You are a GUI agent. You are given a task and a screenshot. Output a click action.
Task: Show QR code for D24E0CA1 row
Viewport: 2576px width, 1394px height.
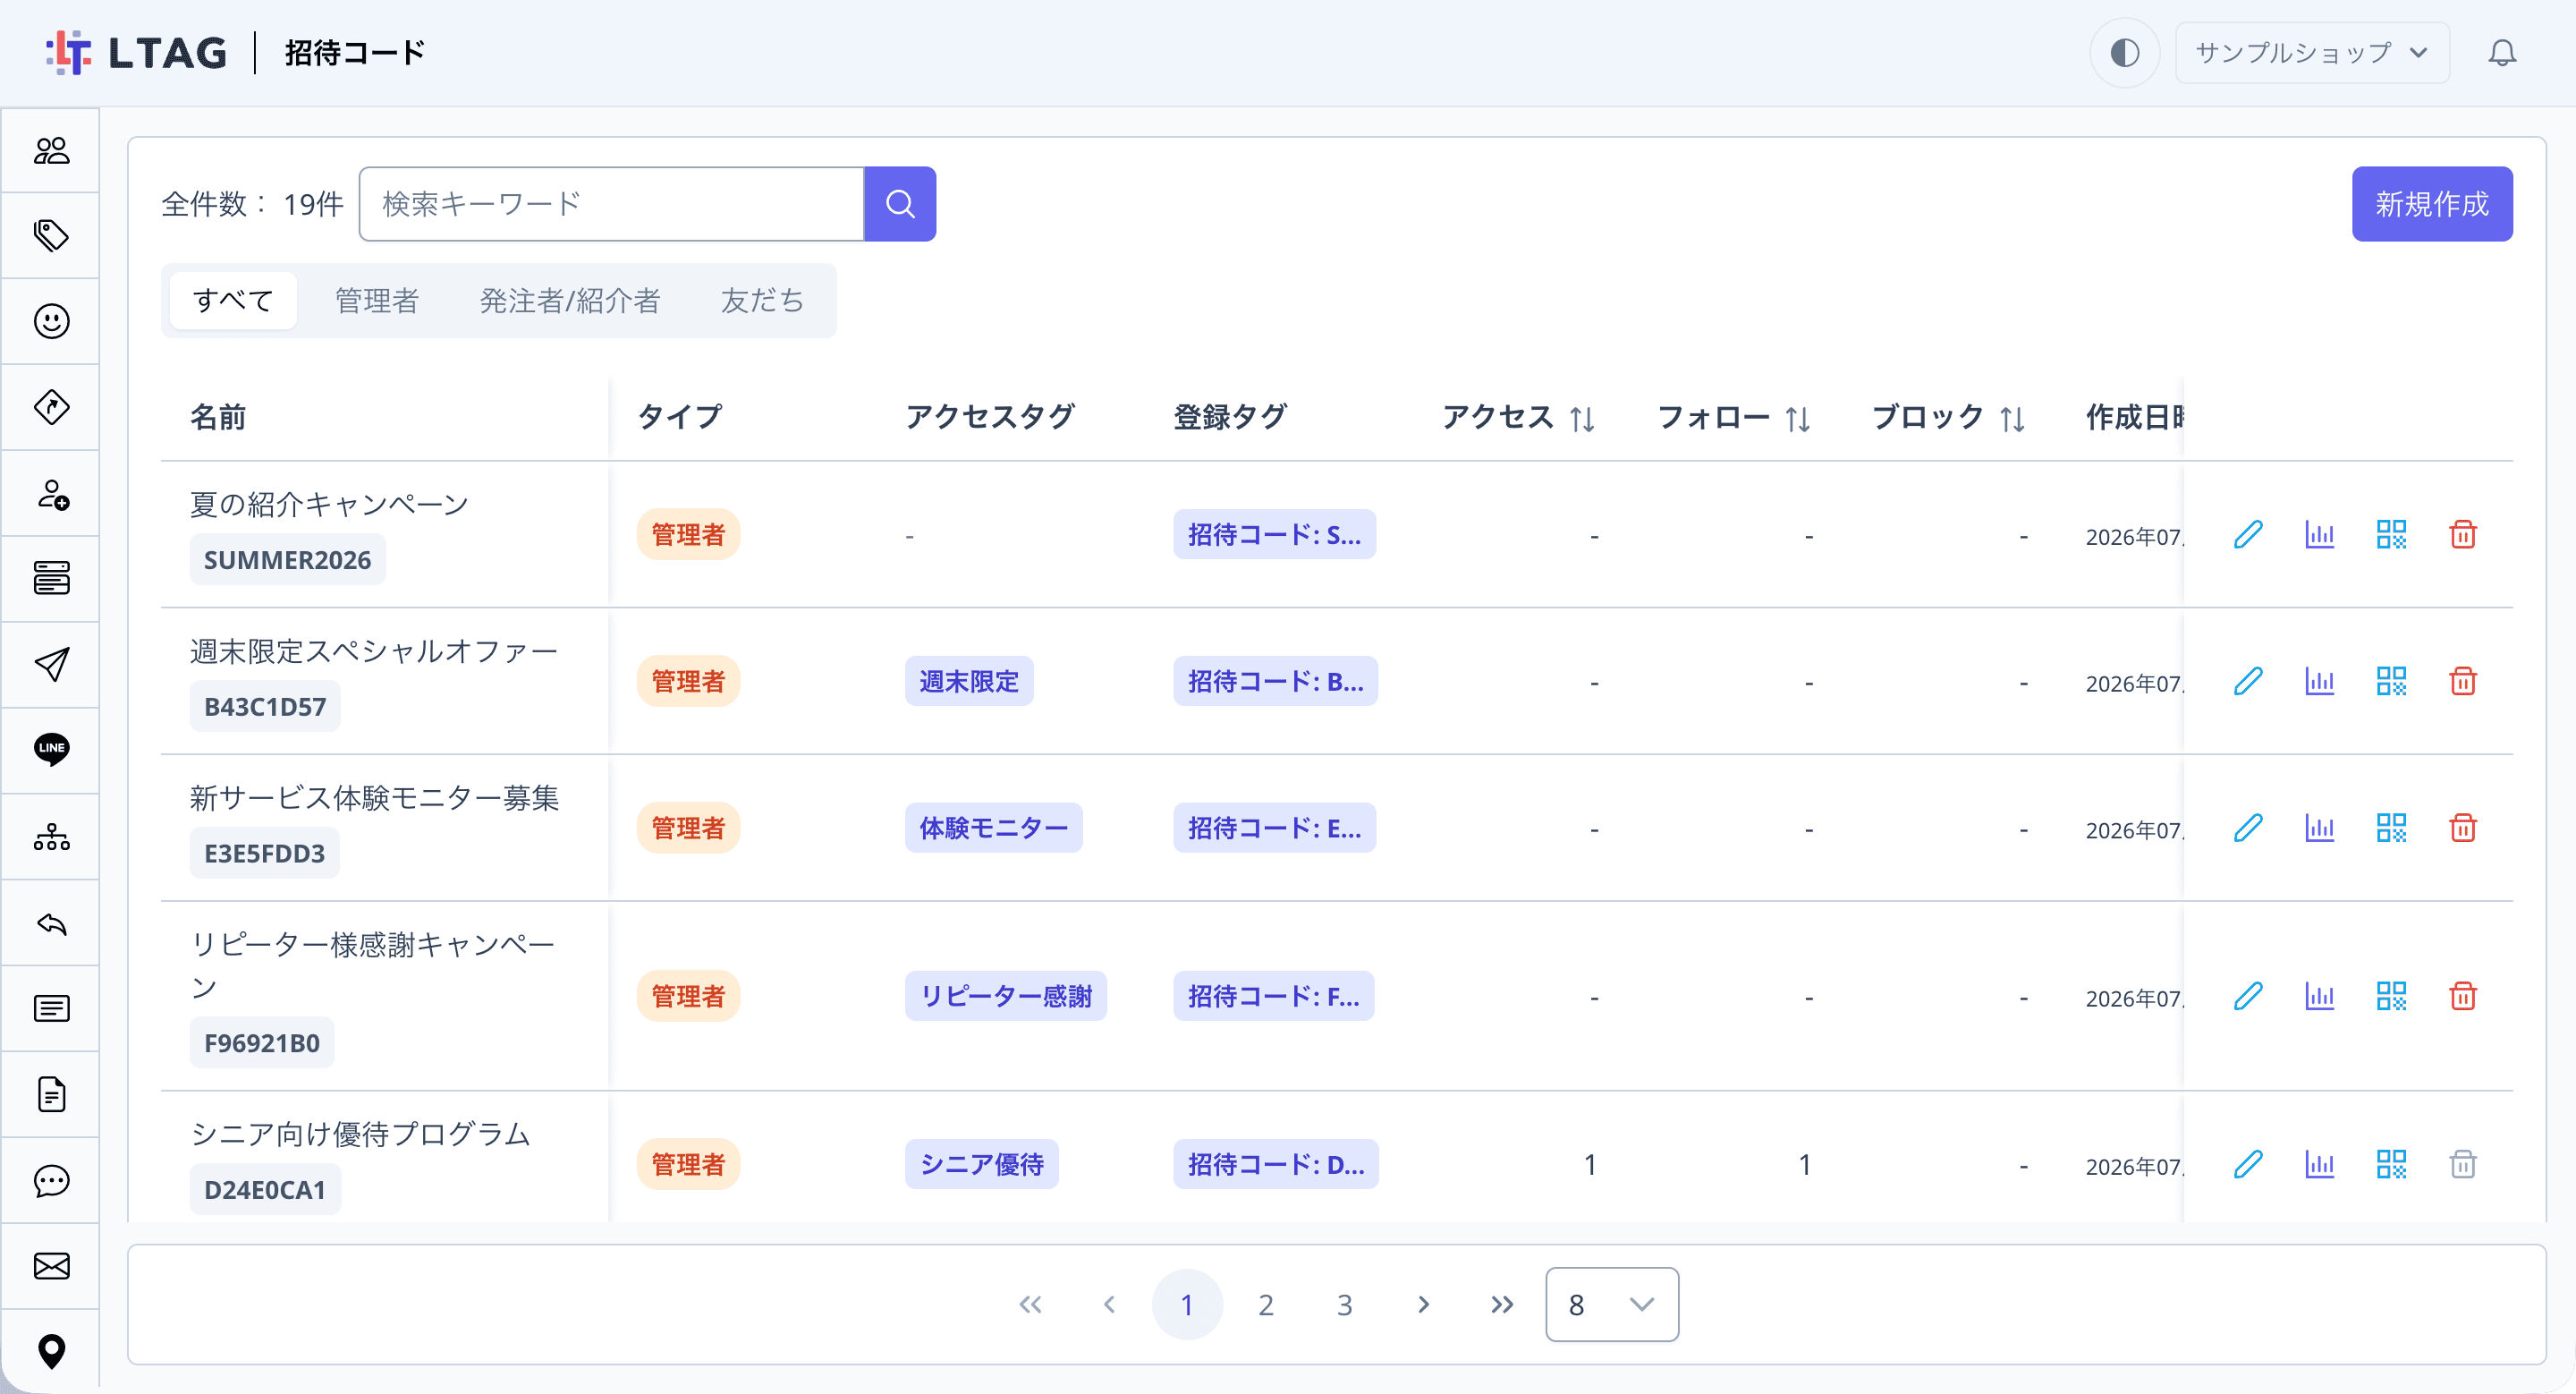coord(2391,1164)
